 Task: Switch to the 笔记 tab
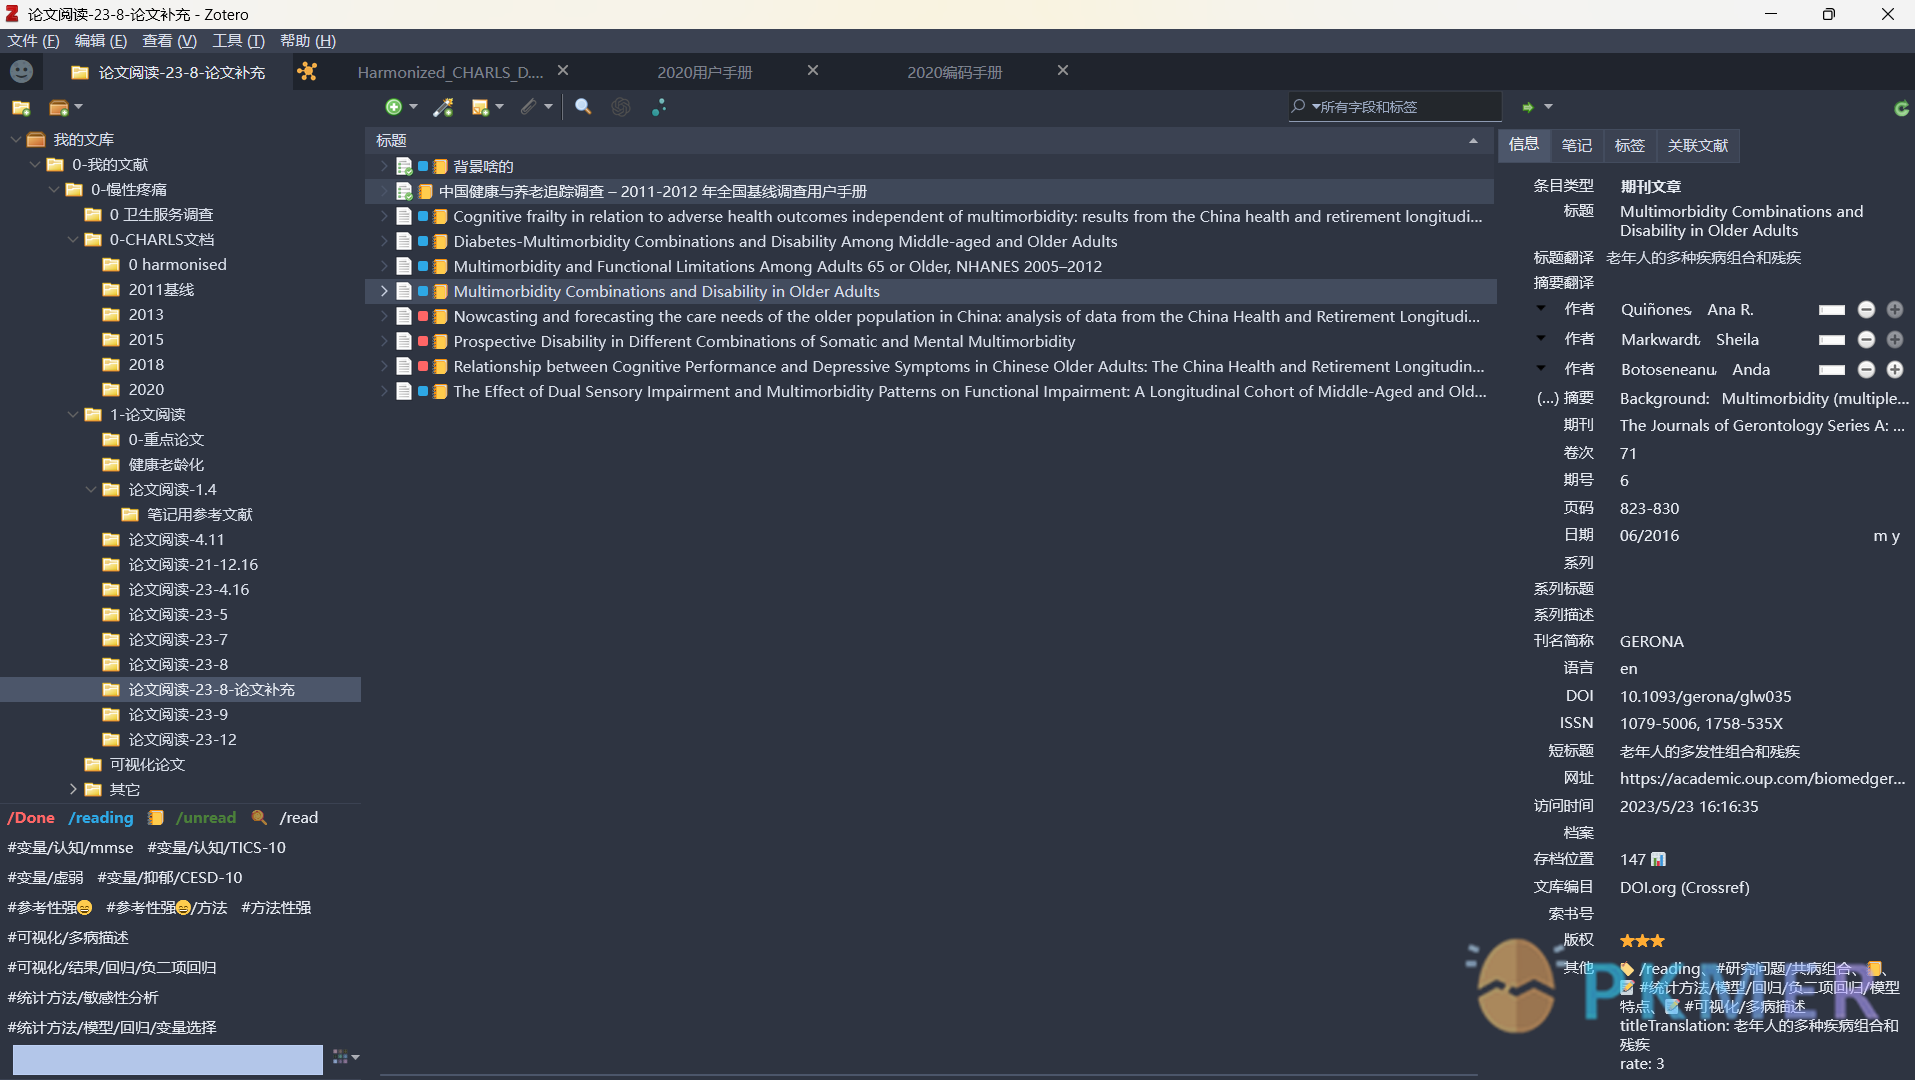(x=1577, y=145)
